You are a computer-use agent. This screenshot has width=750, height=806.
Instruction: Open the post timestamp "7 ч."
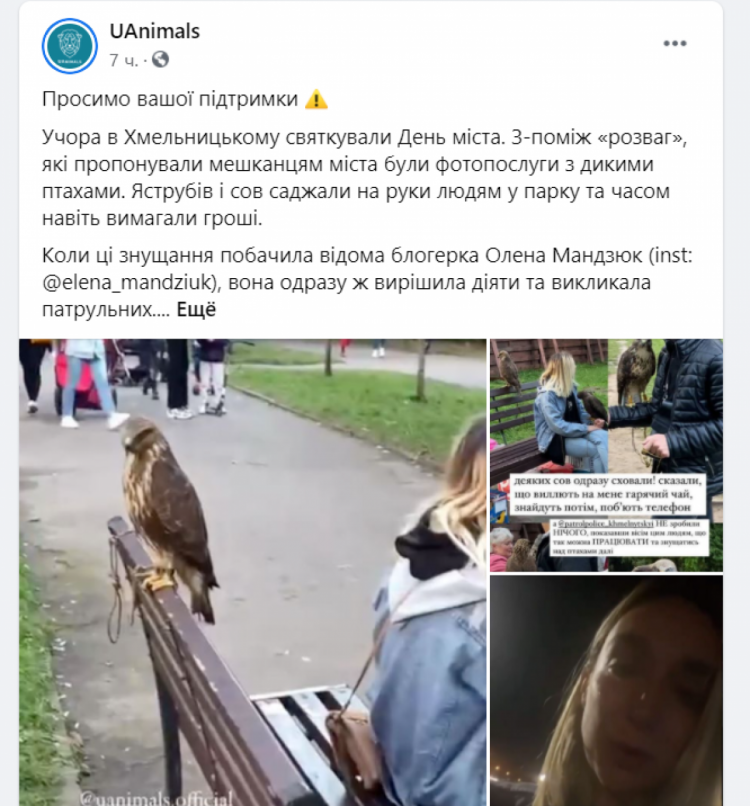tap(124, 60)
